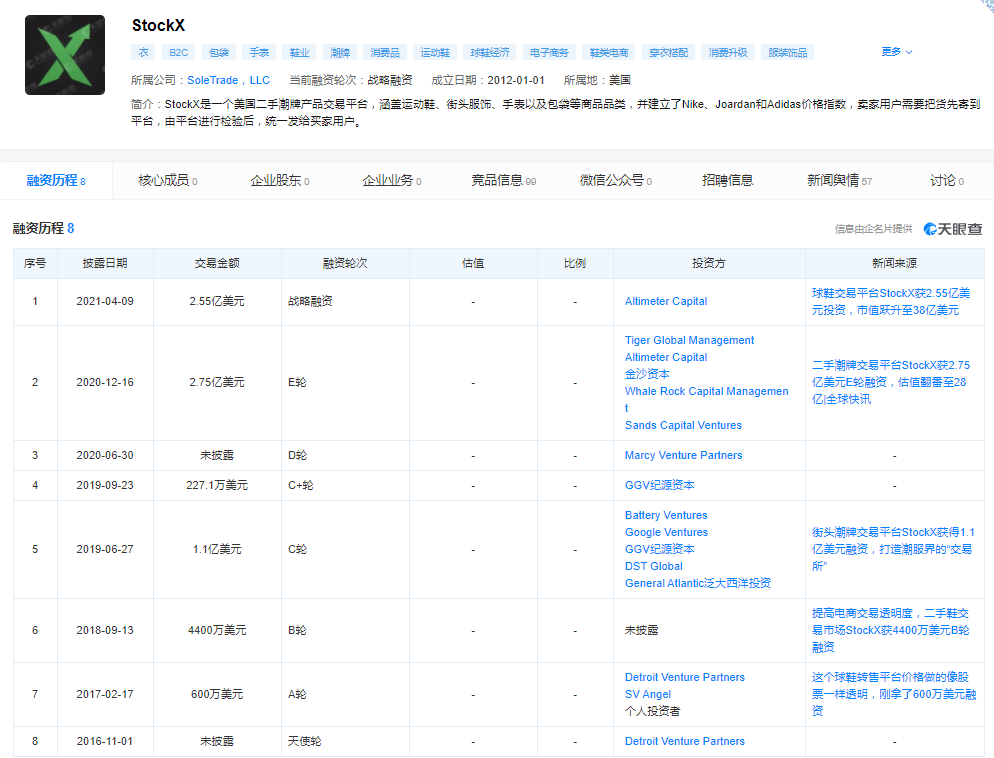Choose the 消费升级 tag
This screenshot has width=994, height=758.
[728, 53]
